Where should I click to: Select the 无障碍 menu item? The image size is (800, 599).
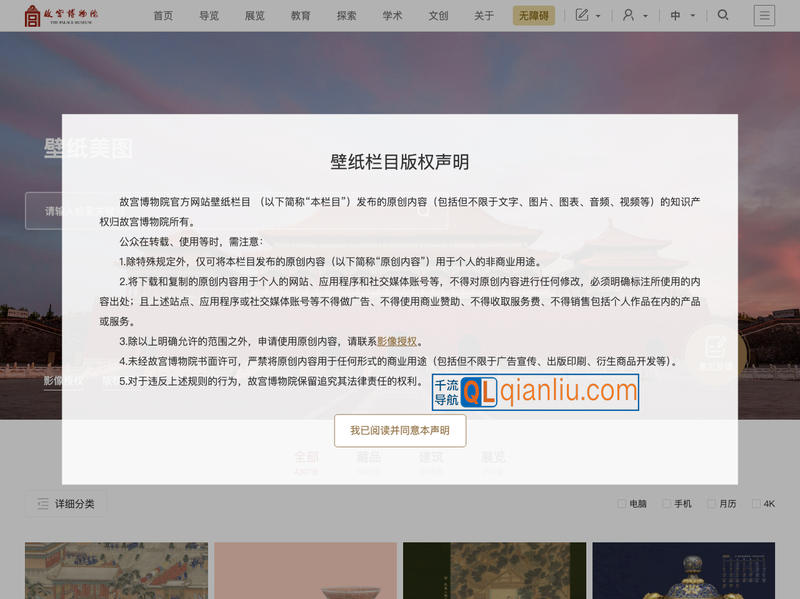click(533, 15)
